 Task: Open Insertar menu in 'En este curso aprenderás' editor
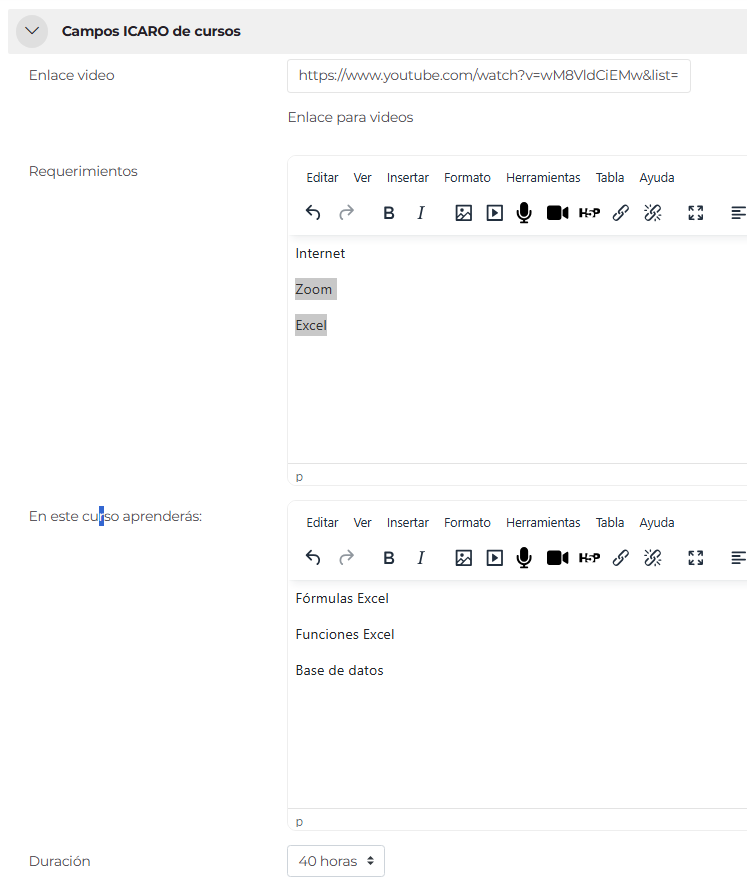407,523
